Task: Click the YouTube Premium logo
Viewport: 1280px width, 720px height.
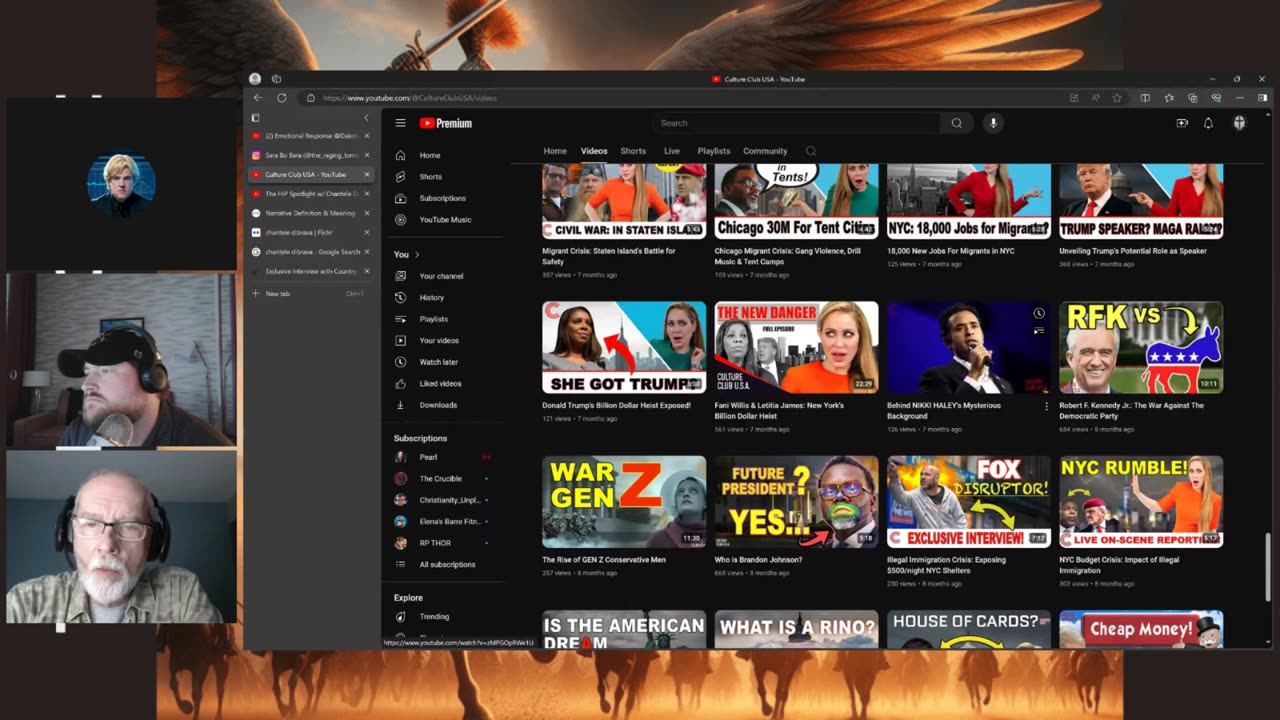Action: [x=445, y=123]
